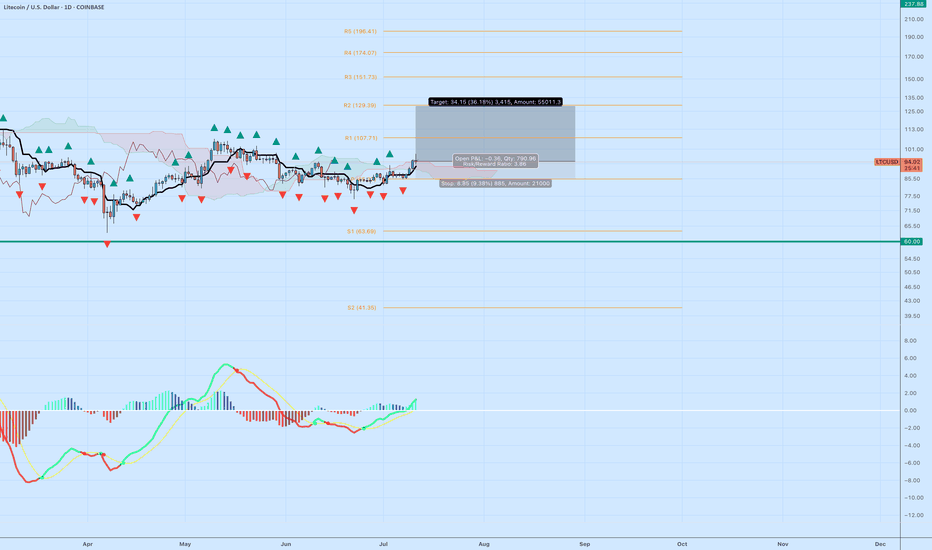Click the R4 (174.07) pivot label
The height and width of the screenshot is (550, 932).
pyautogui.click(x=360, y=53)
